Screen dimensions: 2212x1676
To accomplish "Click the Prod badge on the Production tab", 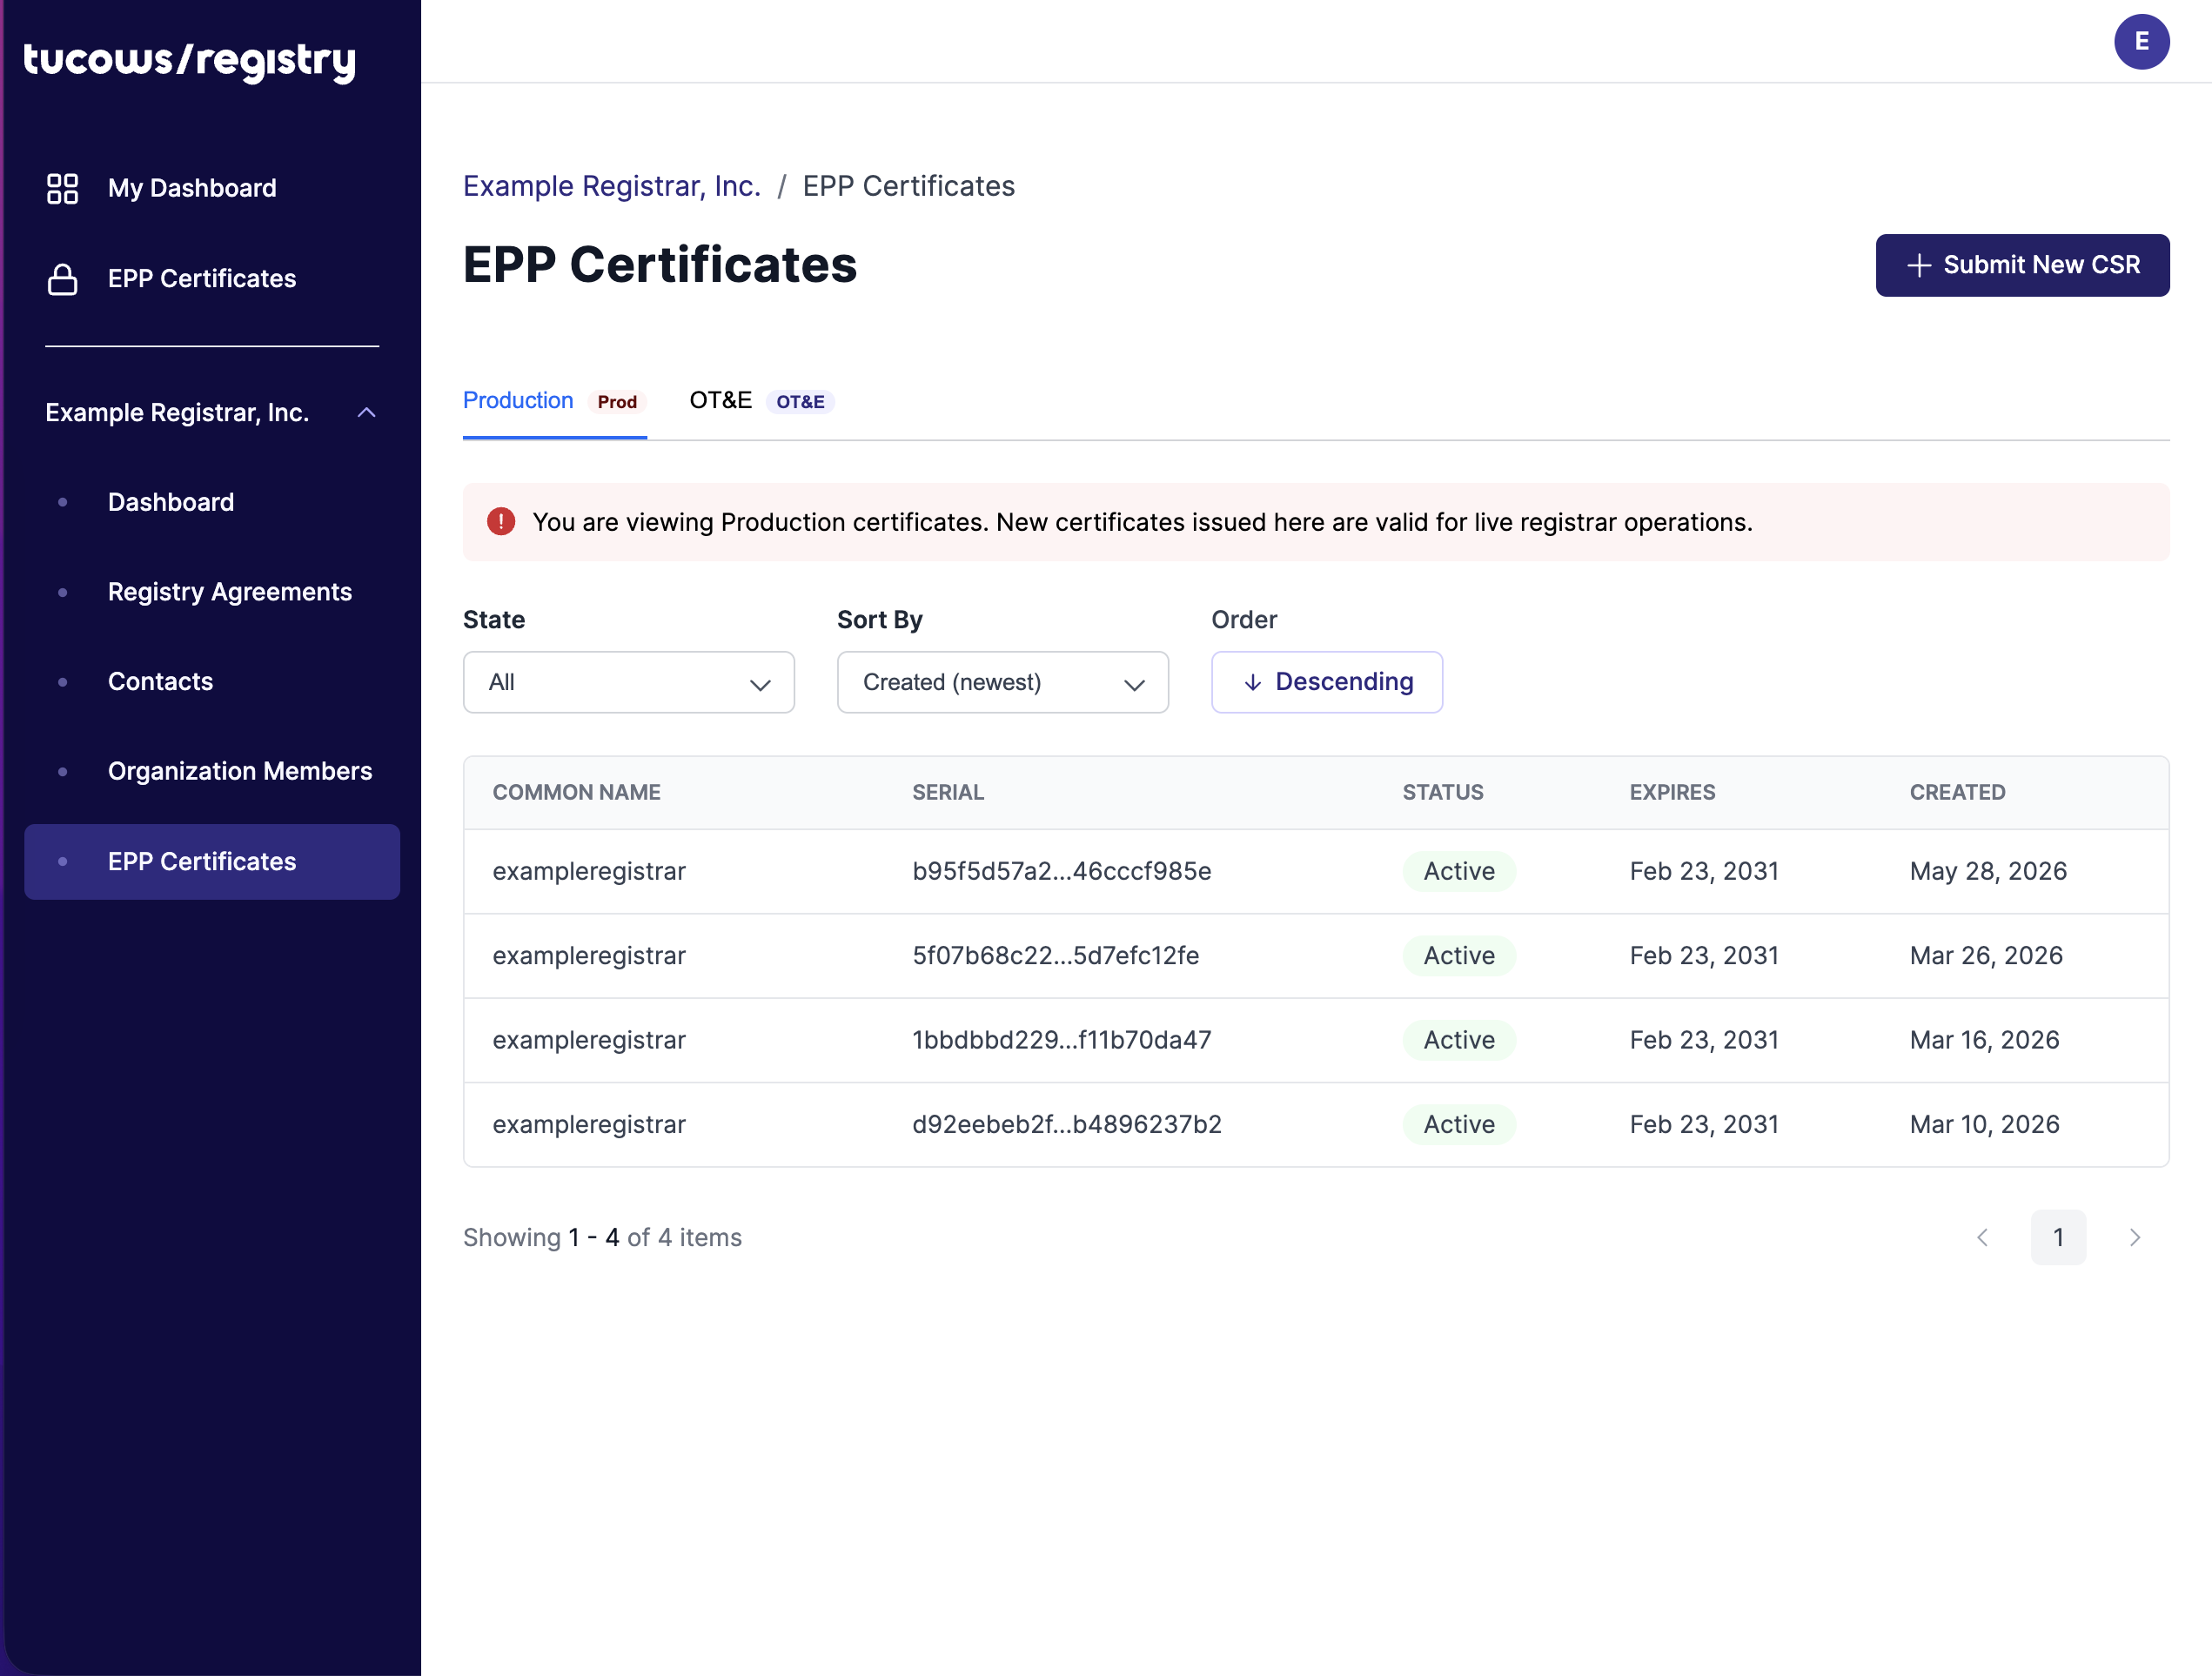I will pos(617,402).
